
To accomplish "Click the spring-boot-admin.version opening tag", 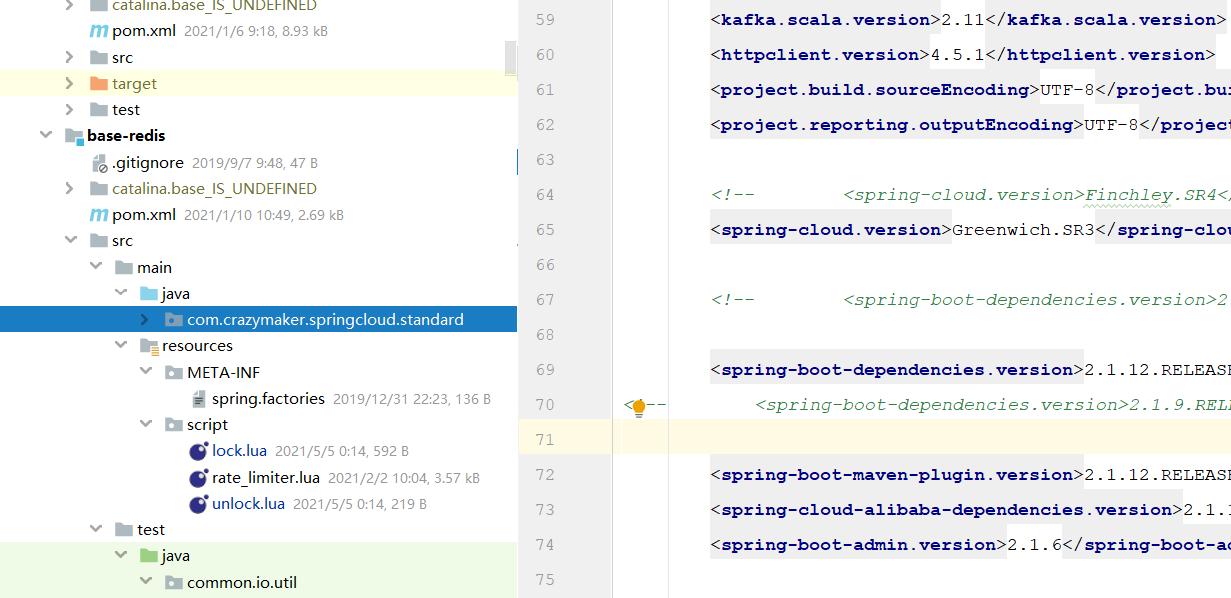I will coord(859,545).
